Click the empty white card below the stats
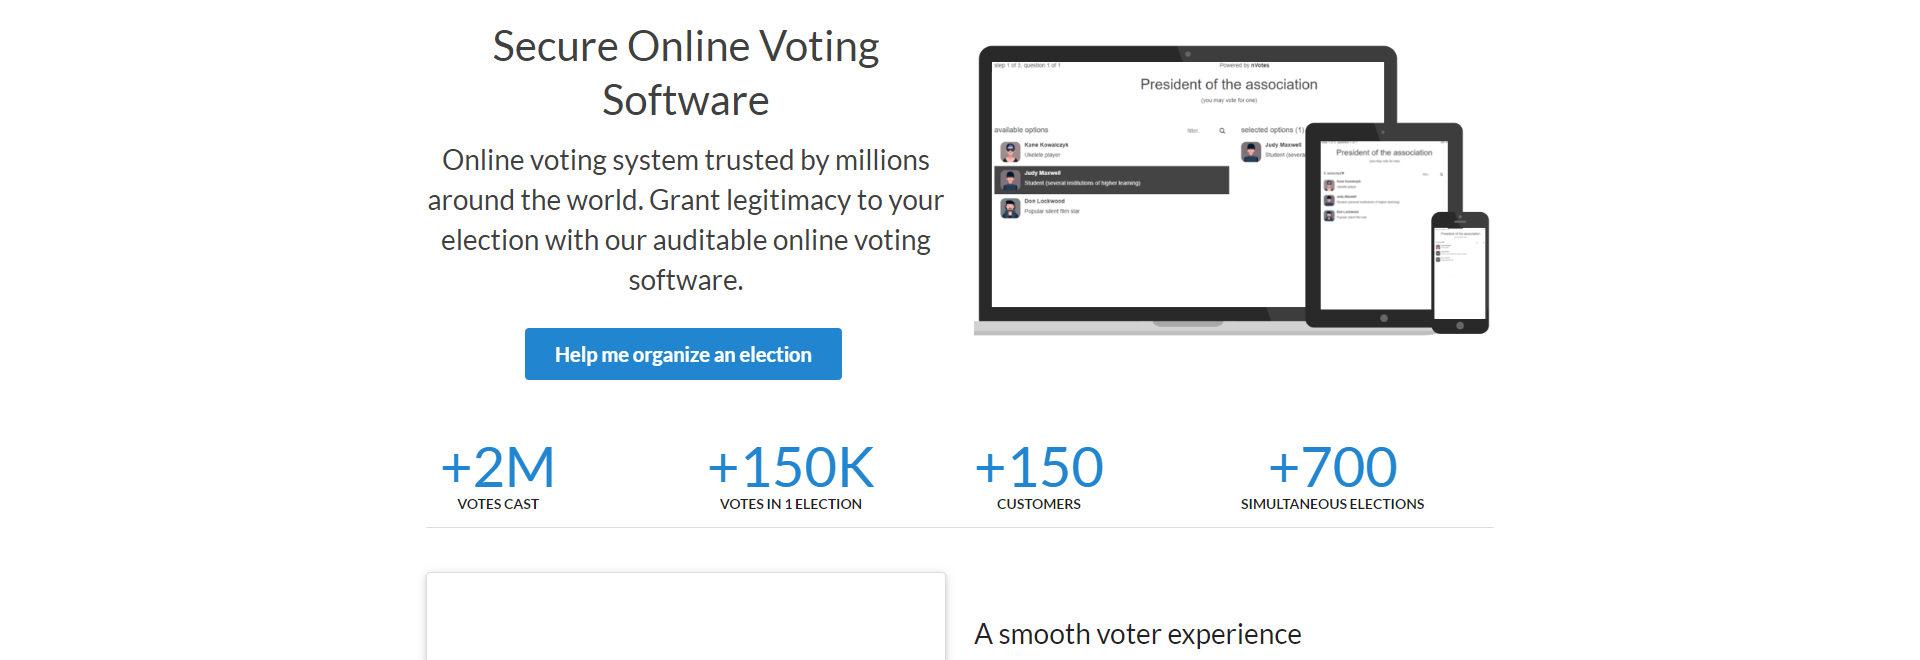Image resolution: width=1920 pixels, height=660 pixels. (x=686, y=616)
